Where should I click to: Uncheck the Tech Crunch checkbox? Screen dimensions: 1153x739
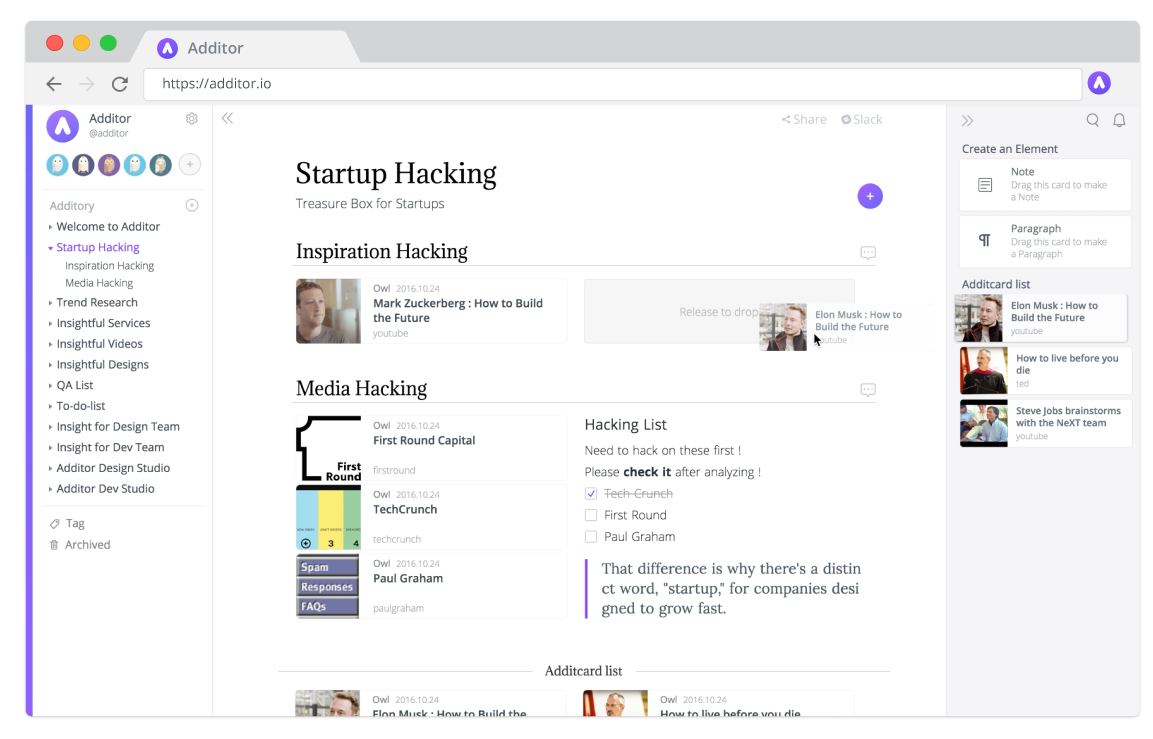(591, 493)
